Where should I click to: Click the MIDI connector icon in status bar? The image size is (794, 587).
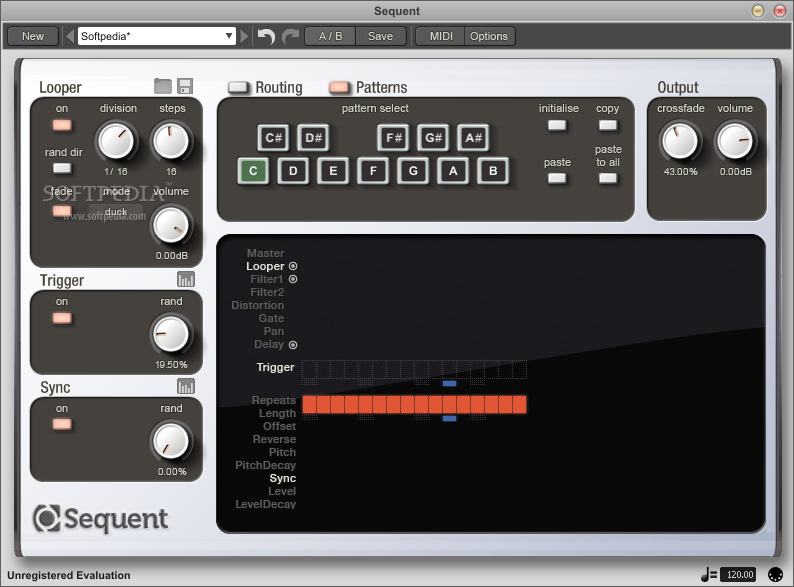(x=775, y=574)
